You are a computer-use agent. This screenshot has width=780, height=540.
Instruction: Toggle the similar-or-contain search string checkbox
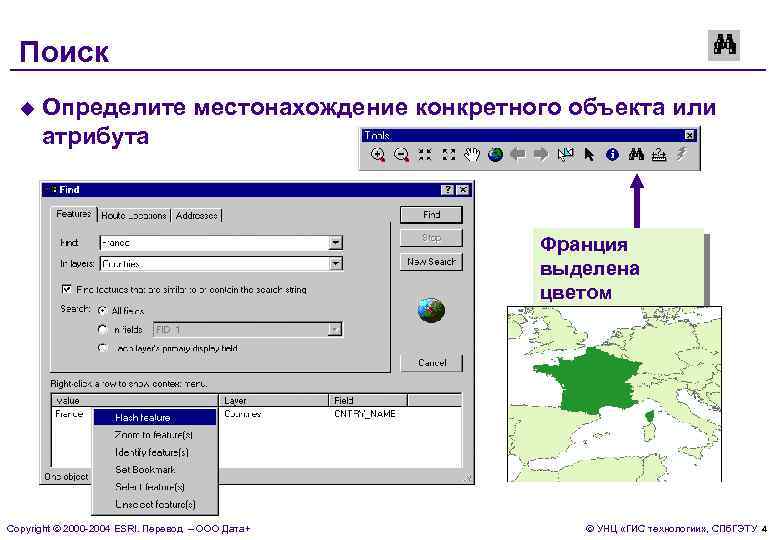click(66, 288)
